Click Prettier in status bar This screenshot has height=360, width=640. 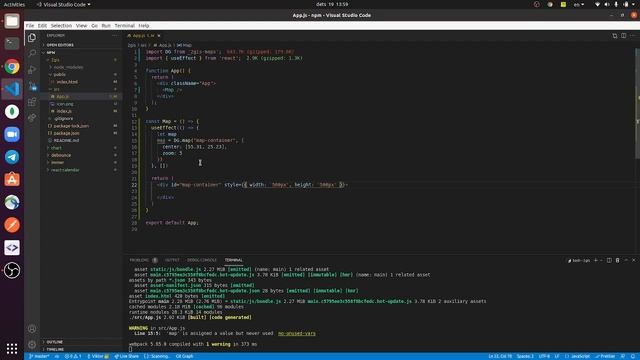[605, 356]
